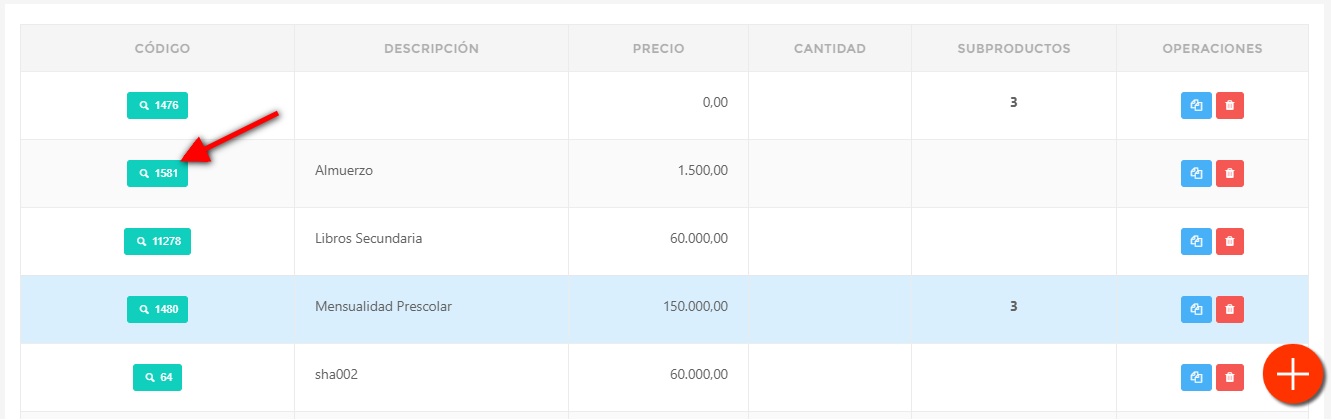Duplicate the Almuerzo product
The image size is (1331, 419).
tap(1196, 173)
